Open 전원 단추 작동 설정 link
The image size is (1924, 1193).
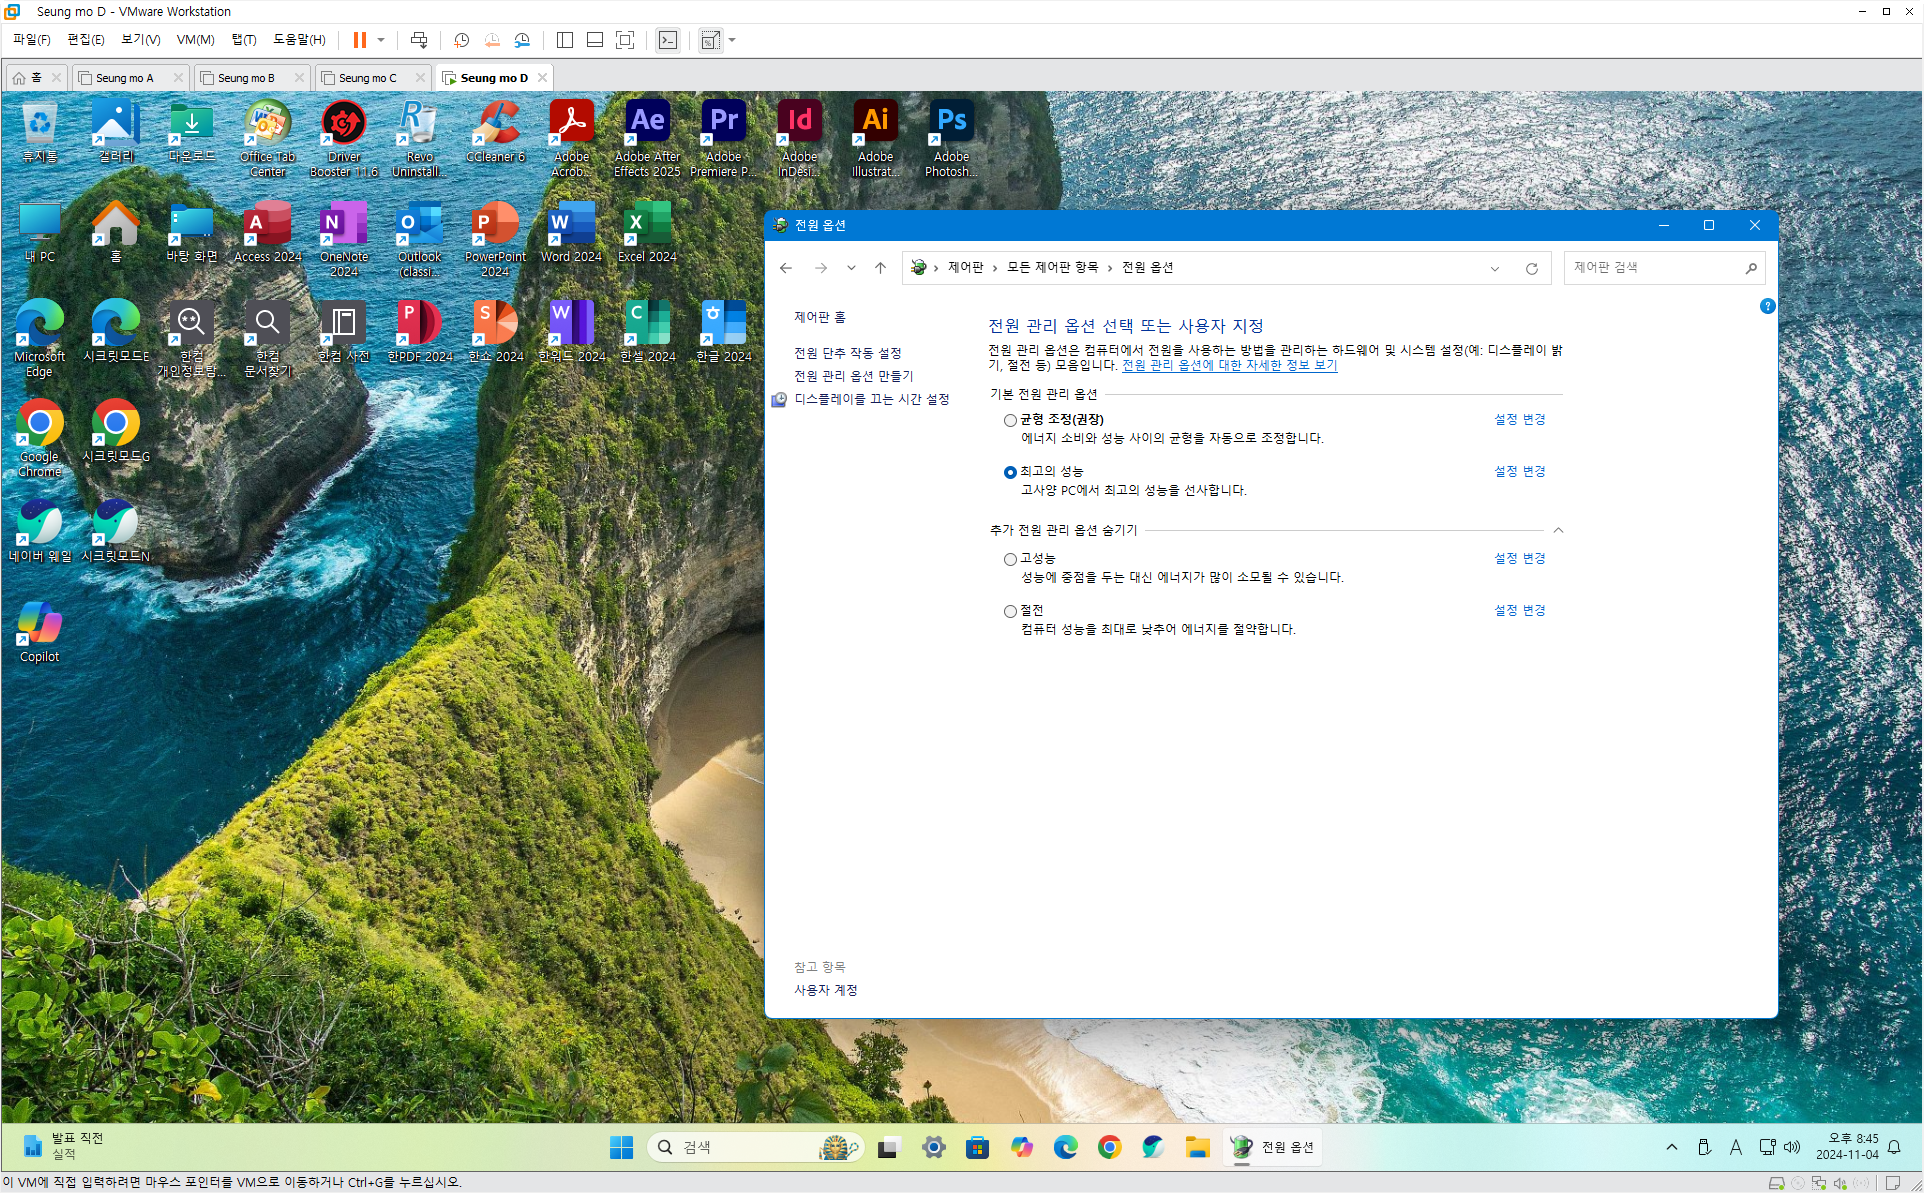847,353
